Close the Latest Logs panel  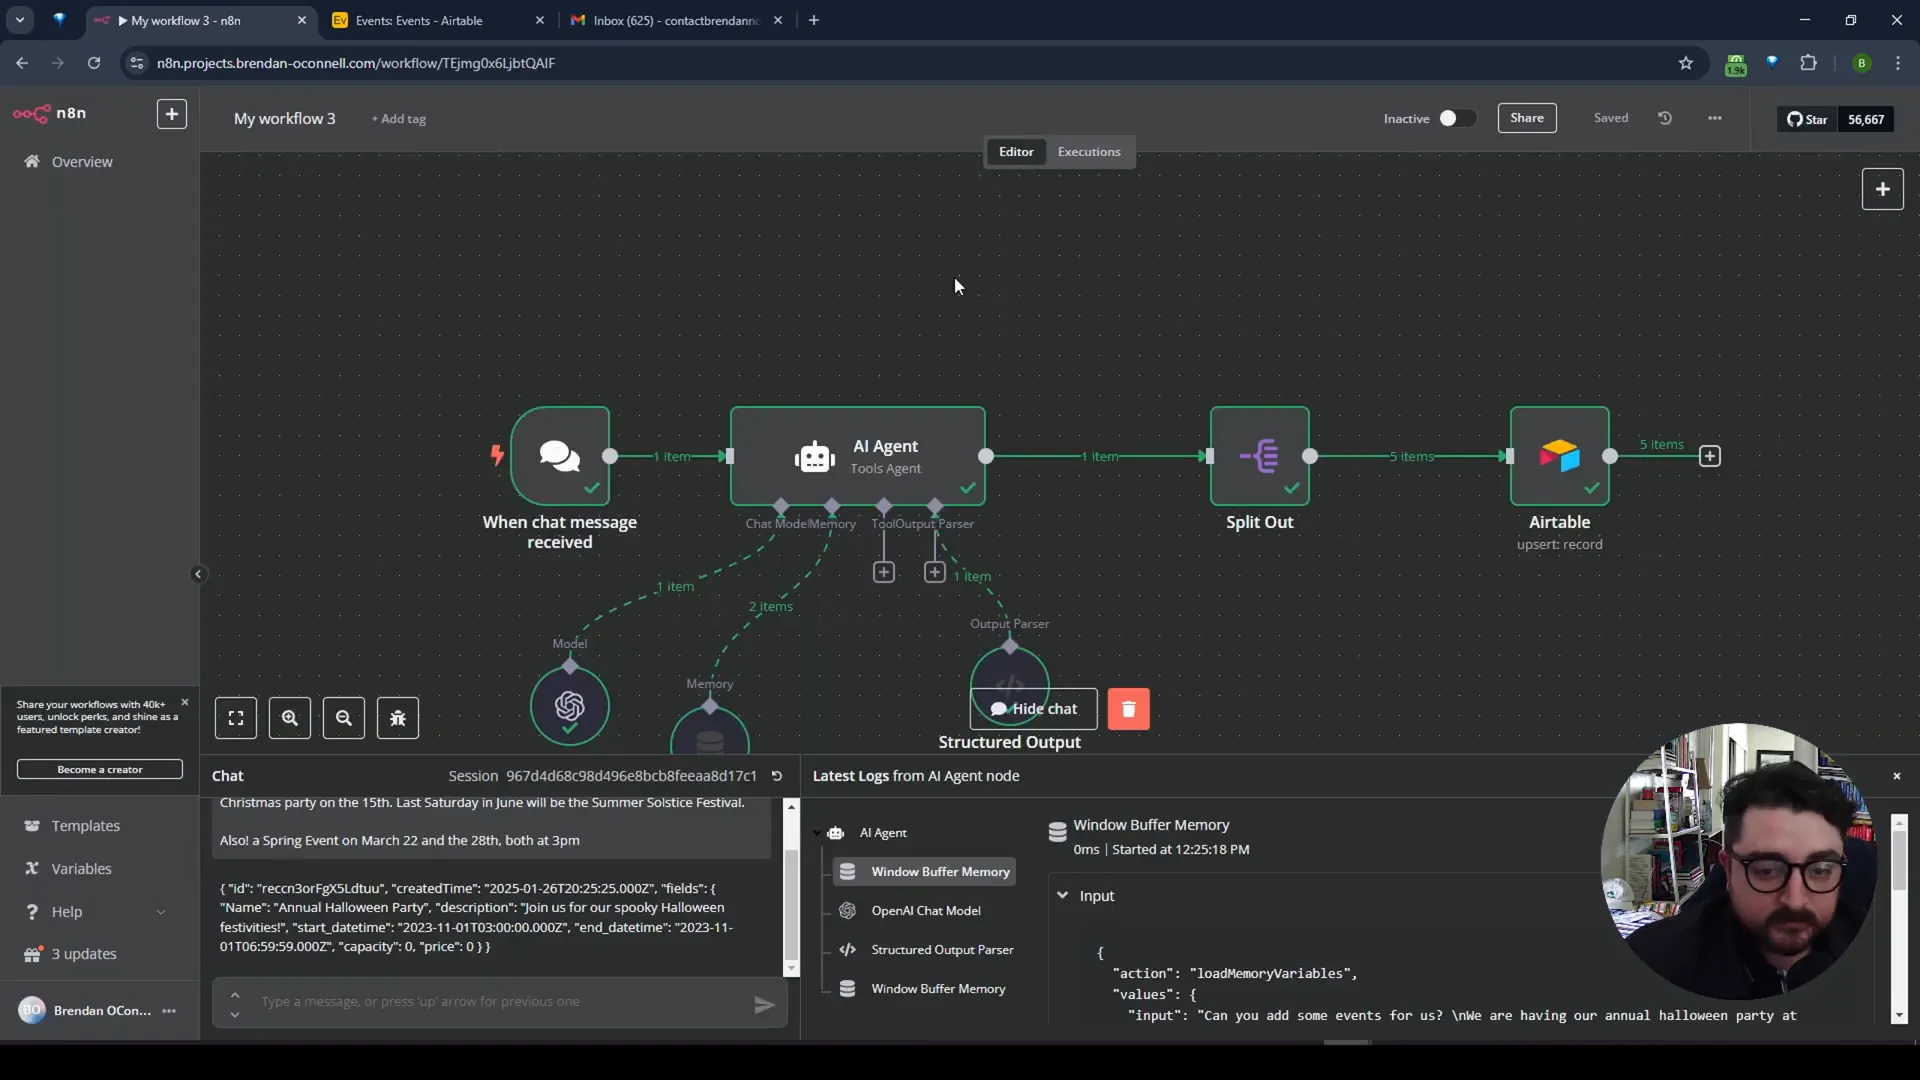(x=1896, y=776)
